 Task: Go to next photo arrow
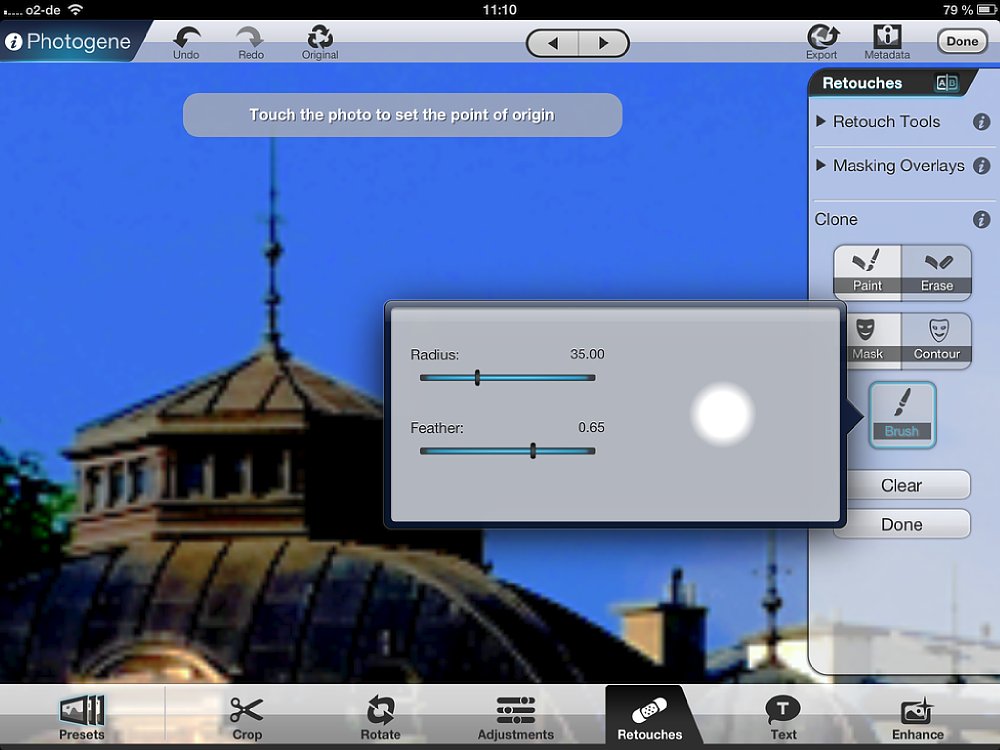603,43
